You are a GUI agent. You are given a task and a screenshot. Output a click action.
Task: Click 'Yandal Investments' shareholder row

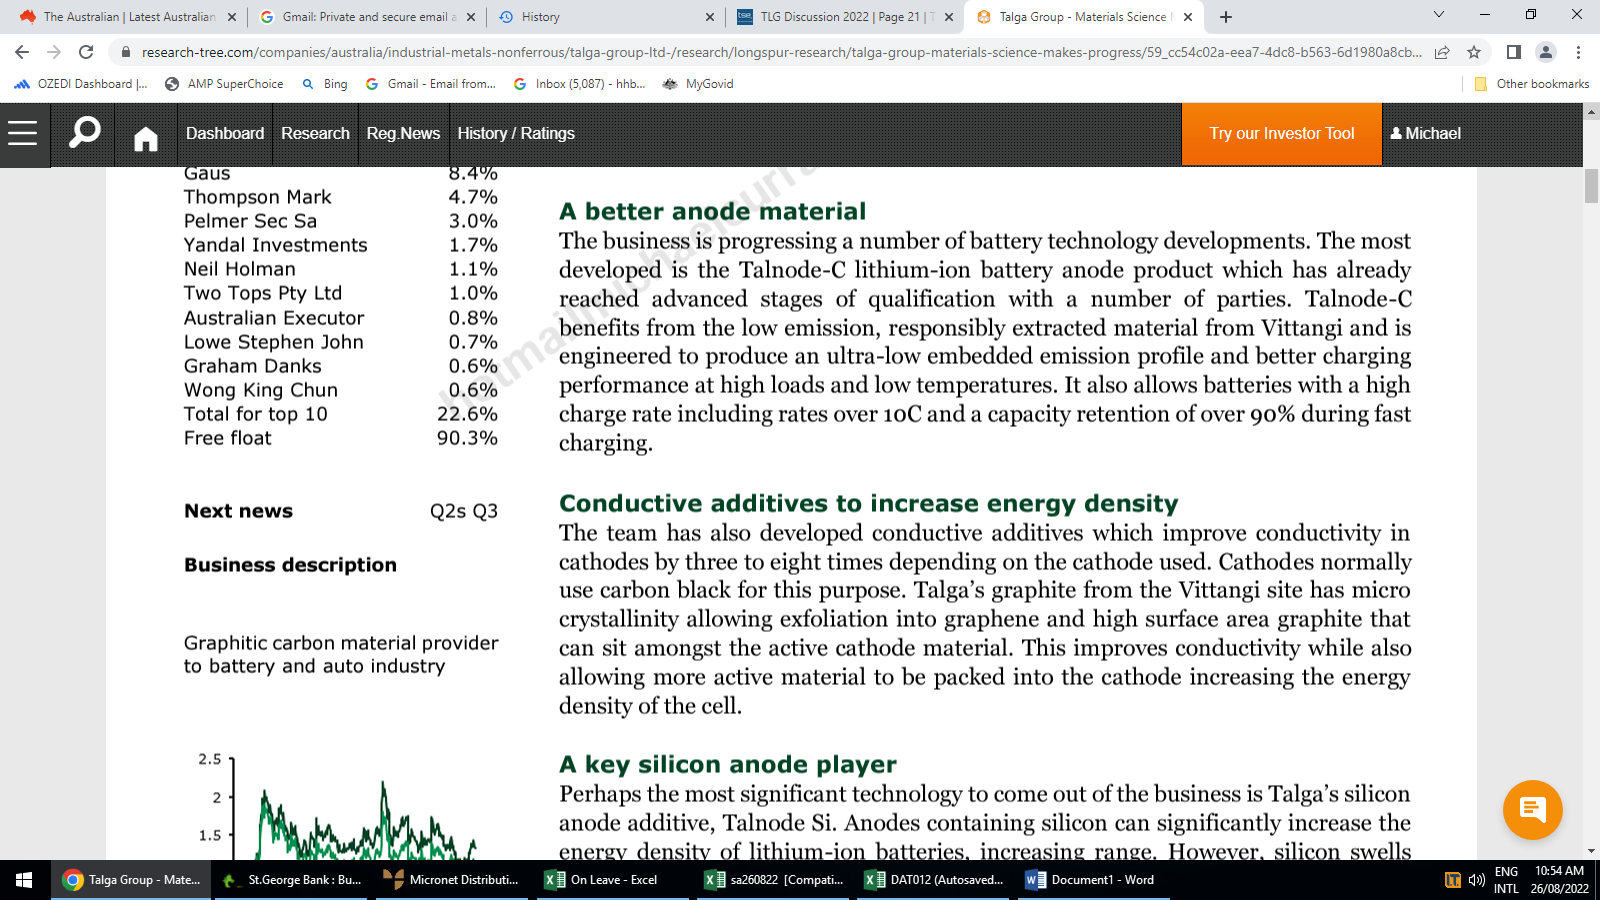[x=340, y=245]
